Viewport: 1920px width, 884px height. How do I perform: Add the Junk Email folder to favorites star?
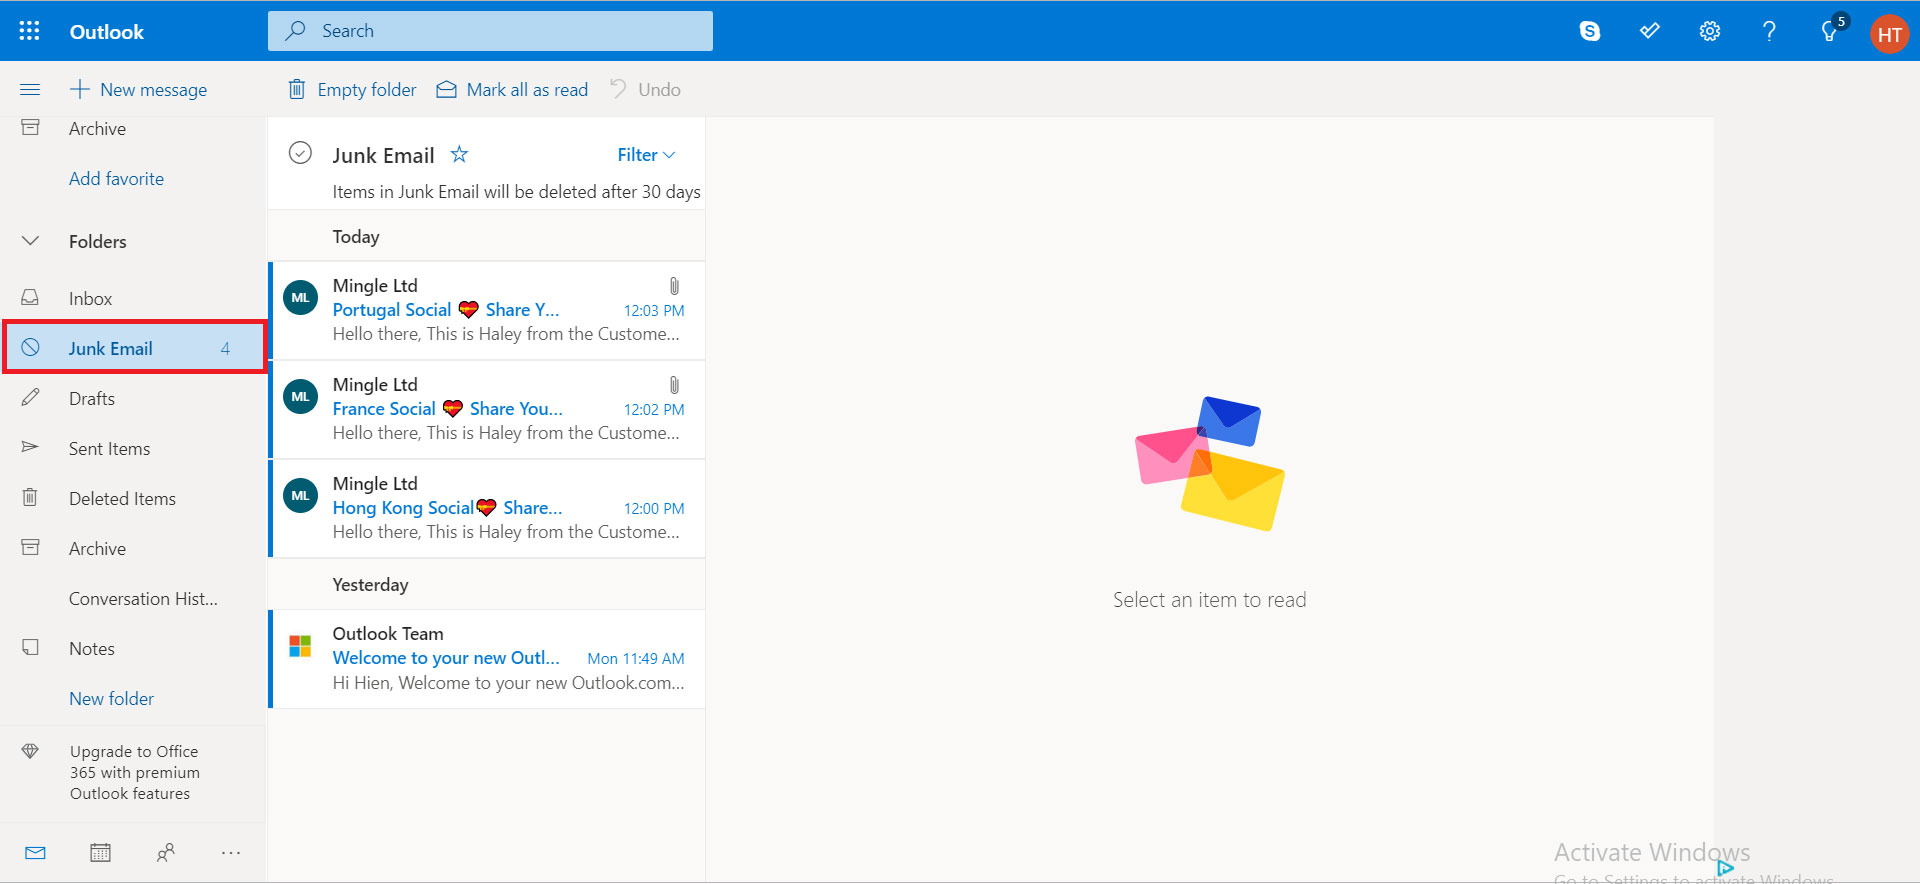click(x=459, y=154)
